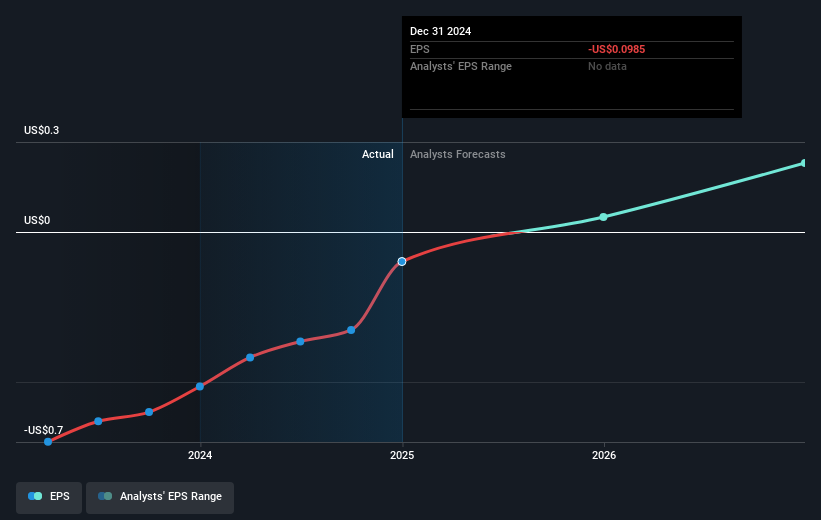
Task: Click the Dec 31 2024 tooltip date
Action: point(440,31)
